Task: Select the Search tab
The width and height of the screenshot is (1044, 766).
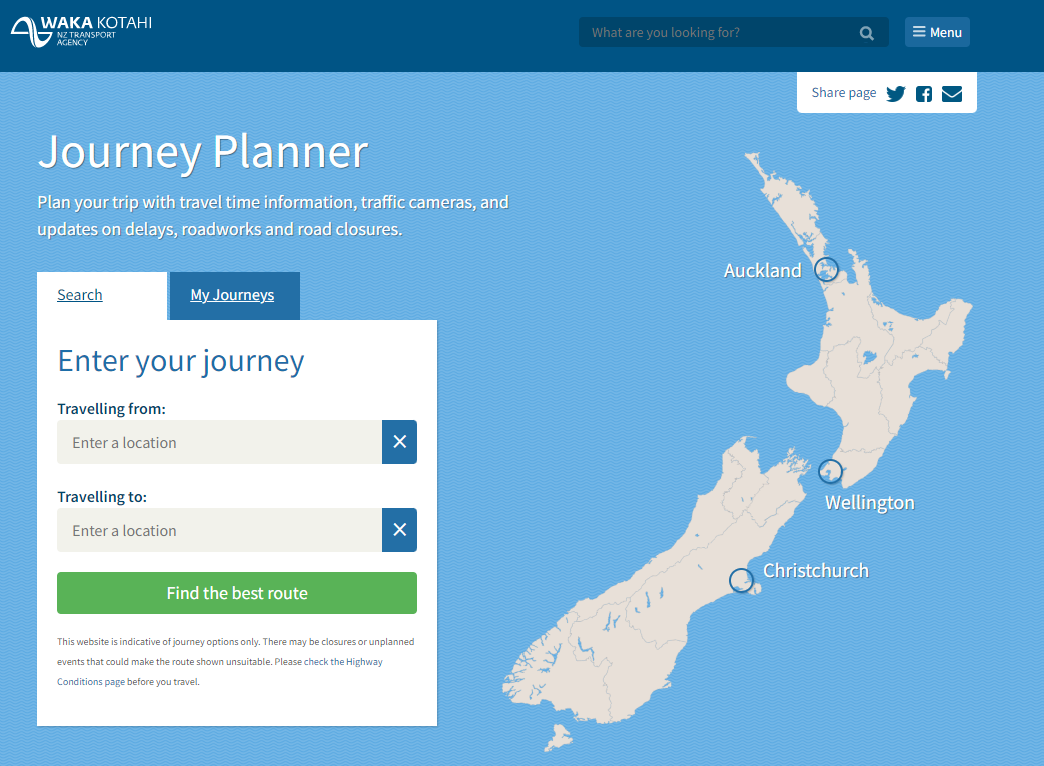Action: click(80, 295)
